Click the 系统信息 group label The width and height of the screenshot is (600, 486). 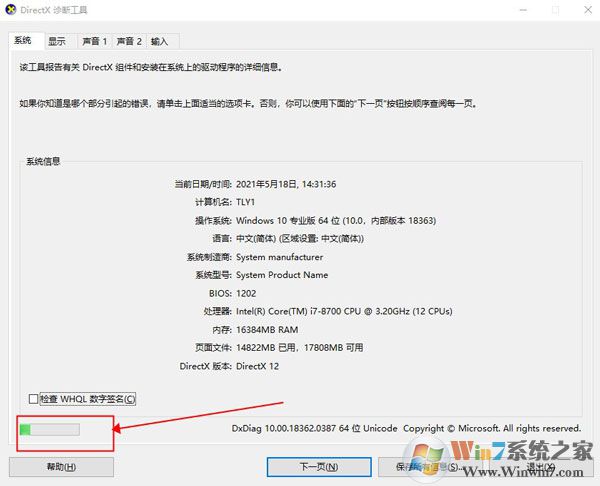[43, 161]
